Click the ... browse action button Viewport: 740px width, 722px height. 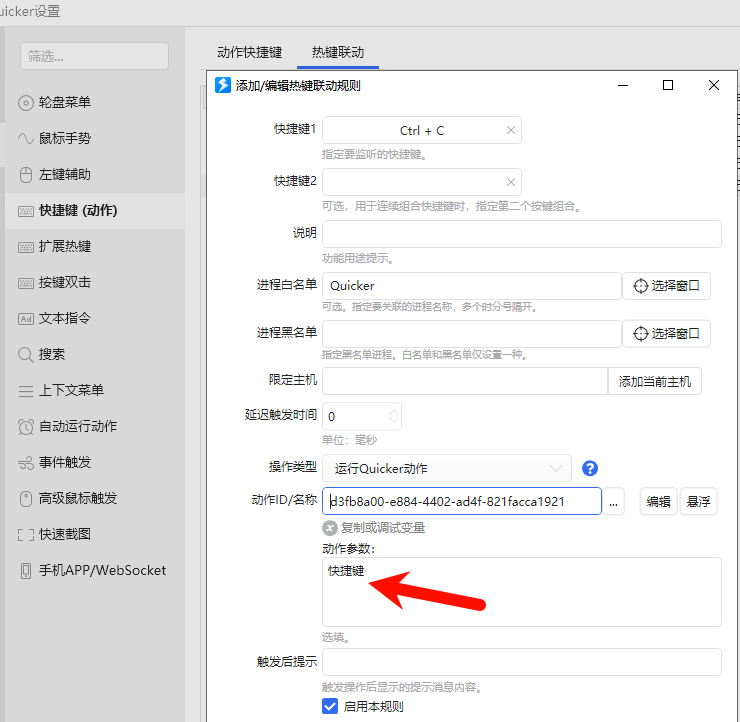[613, 501]
